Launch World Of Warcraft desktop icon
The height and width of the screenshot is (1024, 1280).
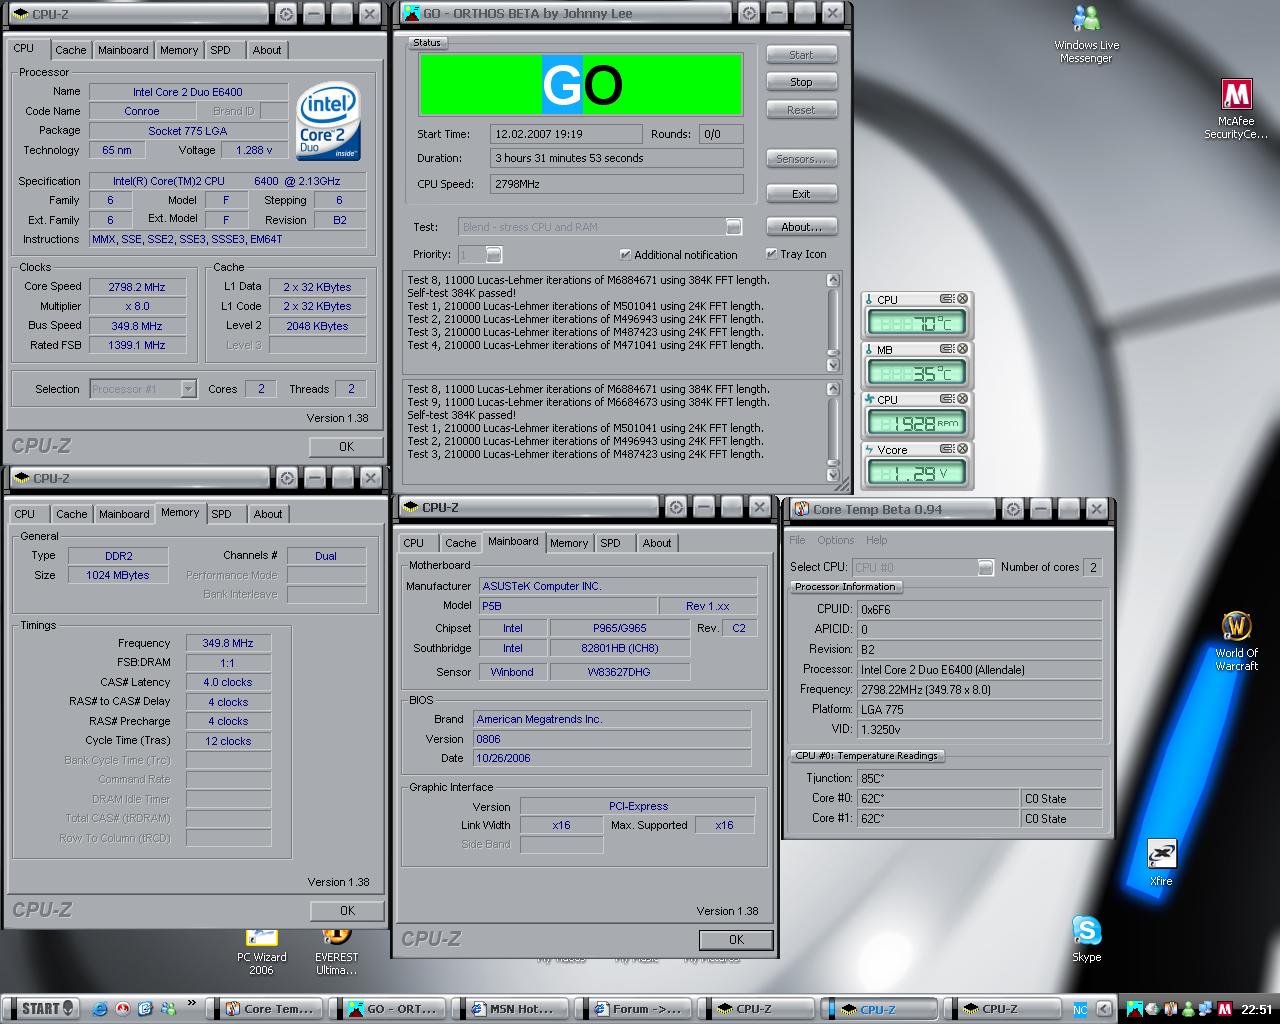pyautogui.click(x=1236, y=642)
